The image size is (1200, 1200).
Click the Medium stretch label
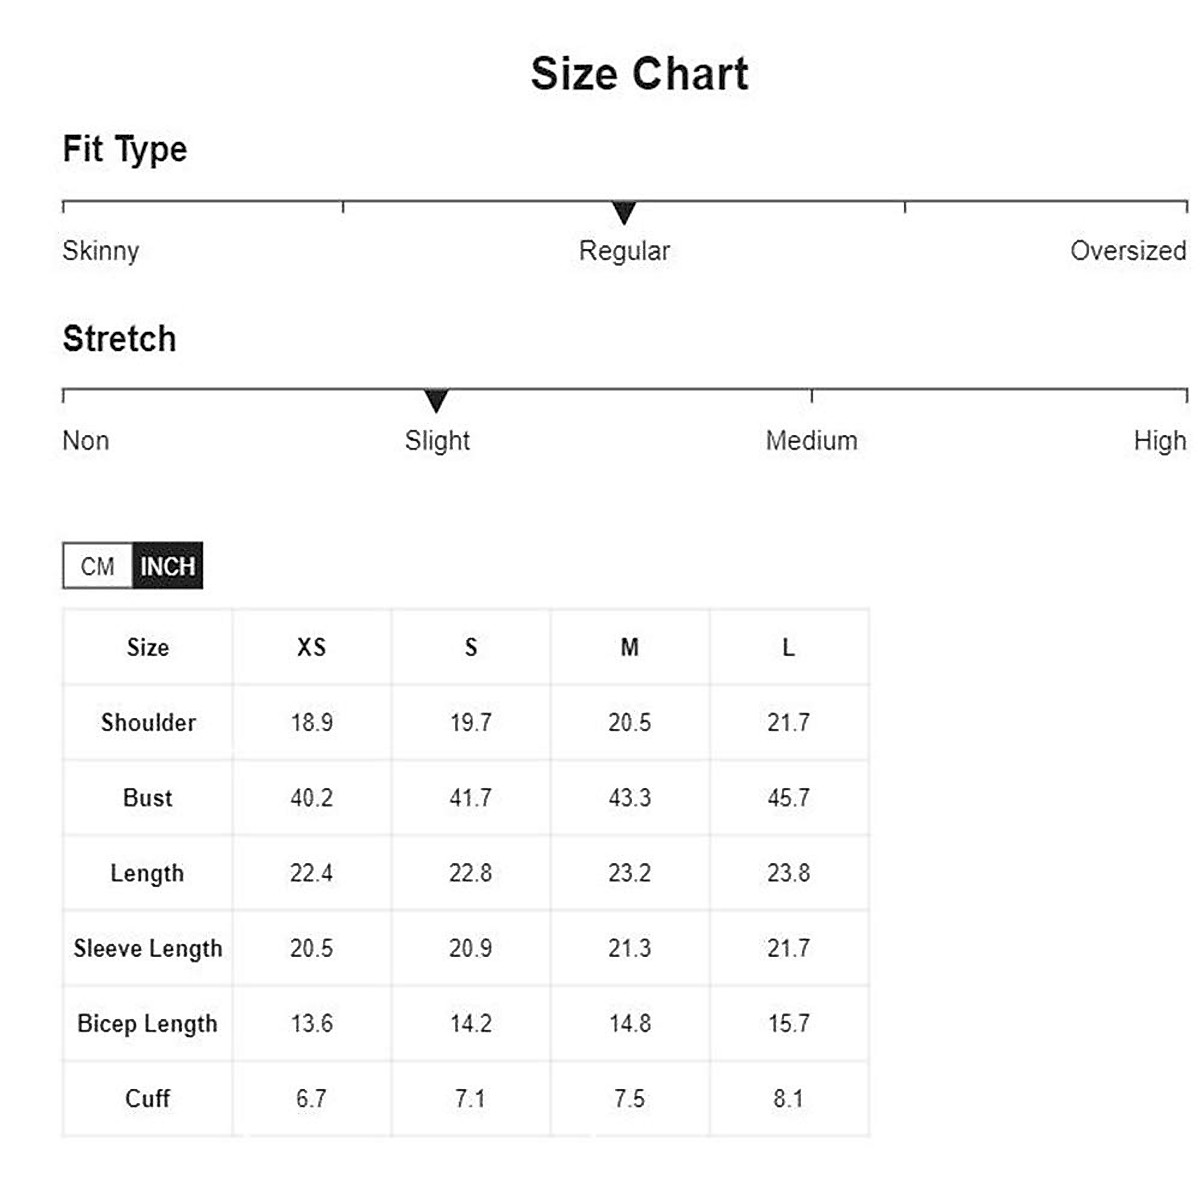pyautogui.click(x=811, y=440)
